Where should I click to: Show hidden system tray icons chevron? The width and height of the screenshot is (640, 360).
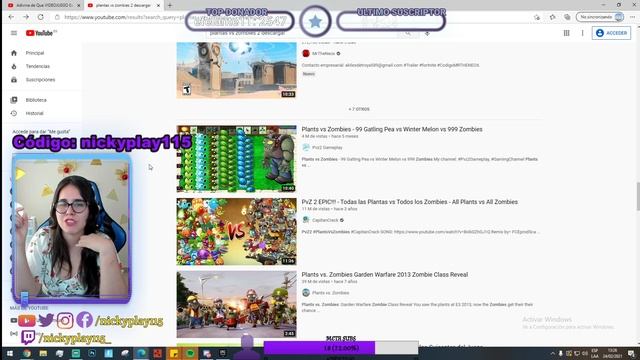pos(553,353)
